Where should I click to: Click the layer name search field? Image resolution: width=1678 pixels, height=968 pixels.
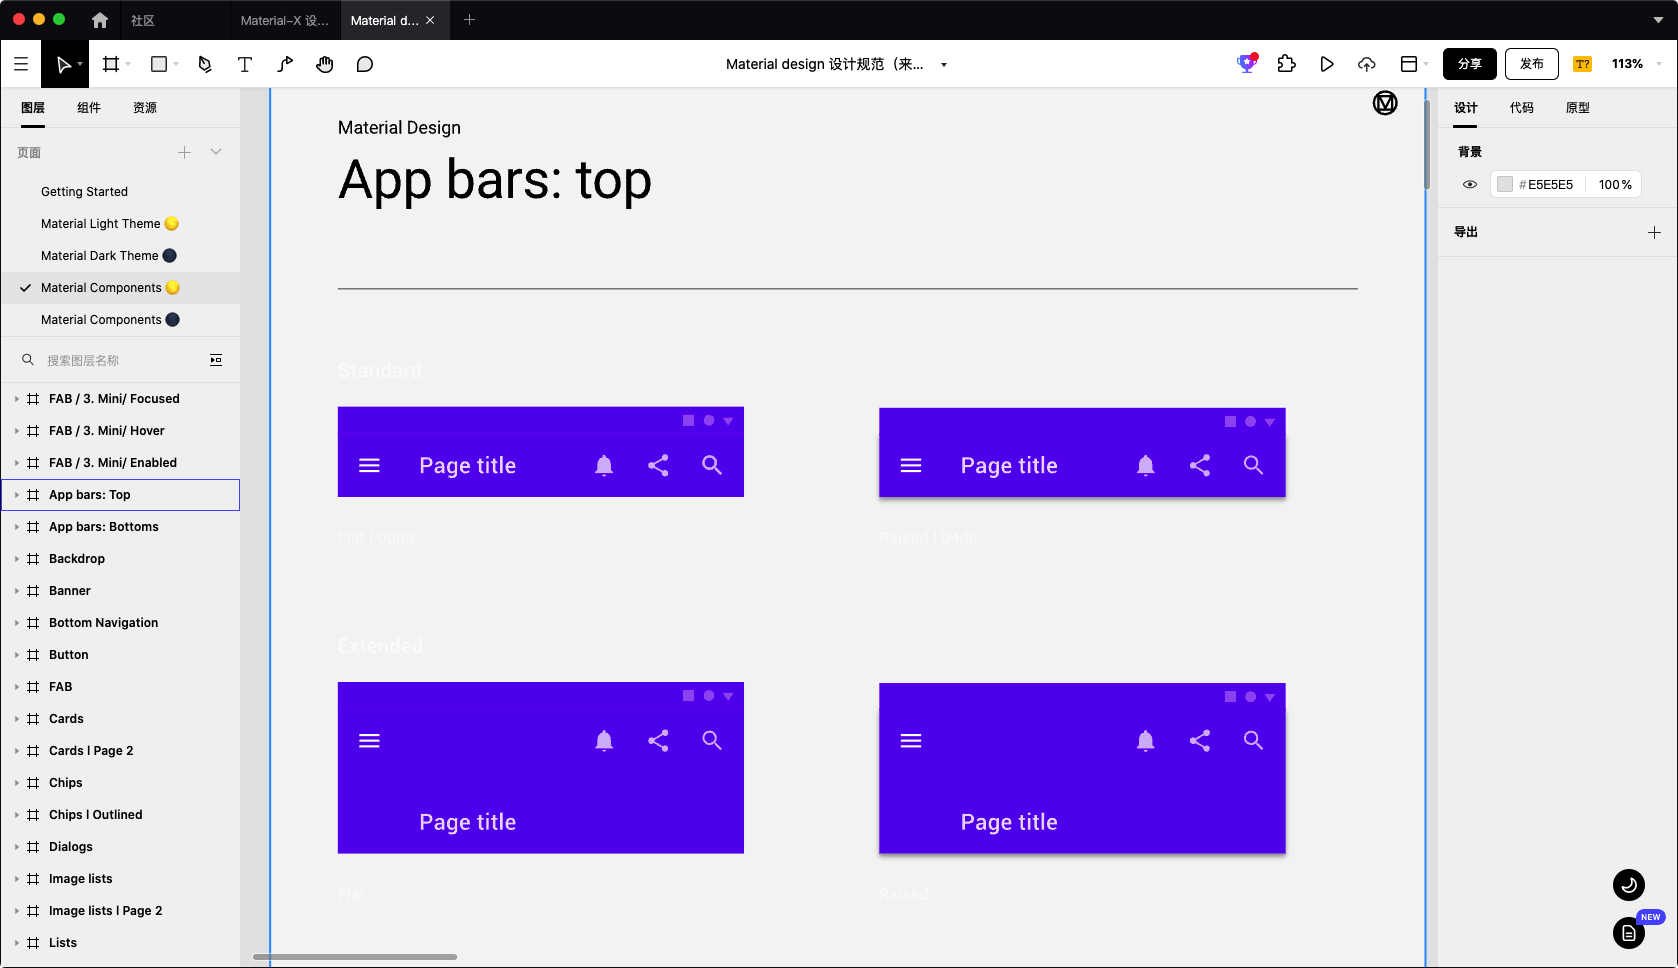[120, 360]
